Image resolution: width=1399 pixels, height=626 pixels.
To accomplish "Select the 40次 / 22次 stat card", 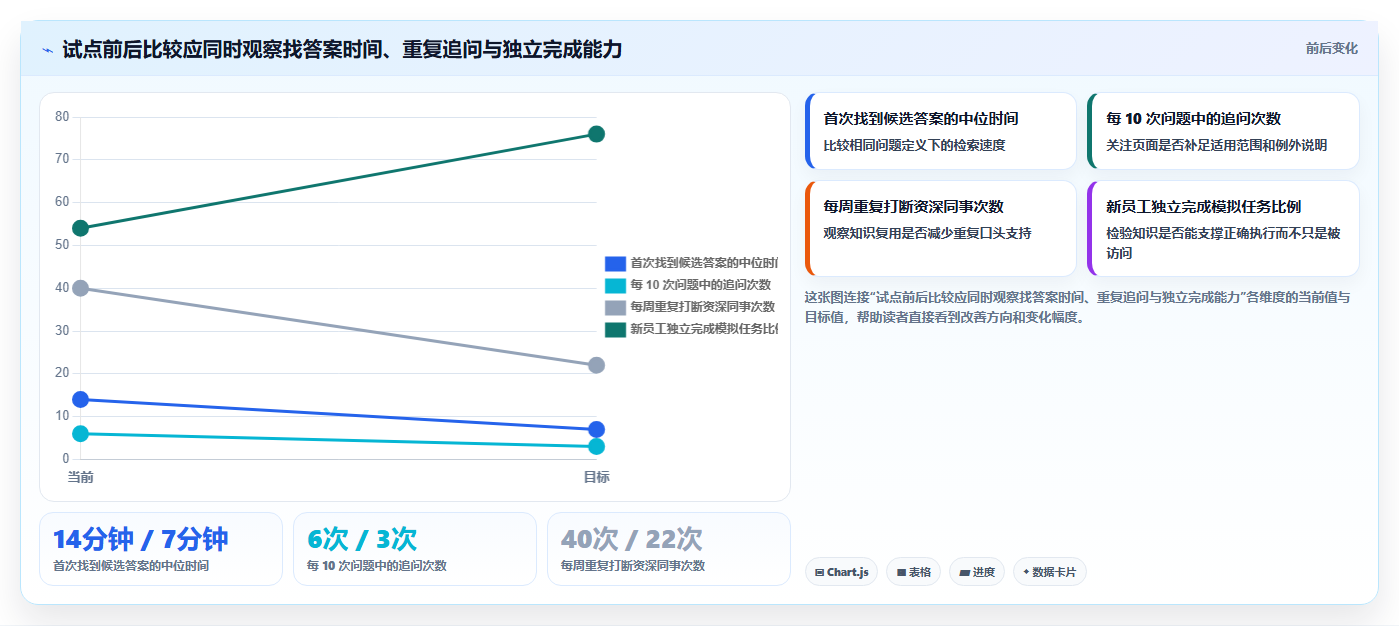I will (x=669, y=549).
